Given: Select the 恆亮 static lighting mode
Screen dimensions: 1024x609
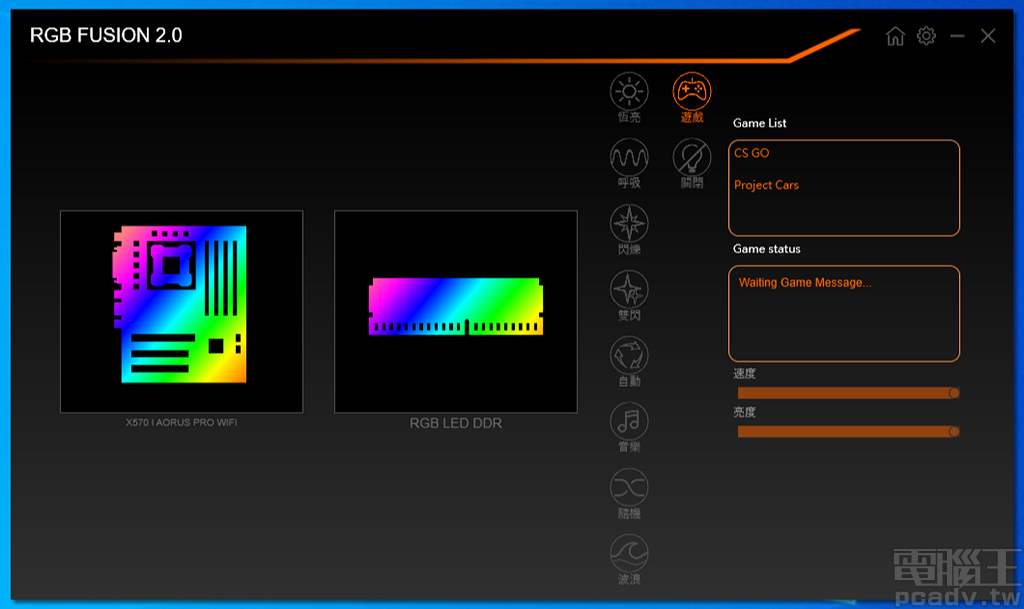Looking at the screenshot, I should coord(629,90).
